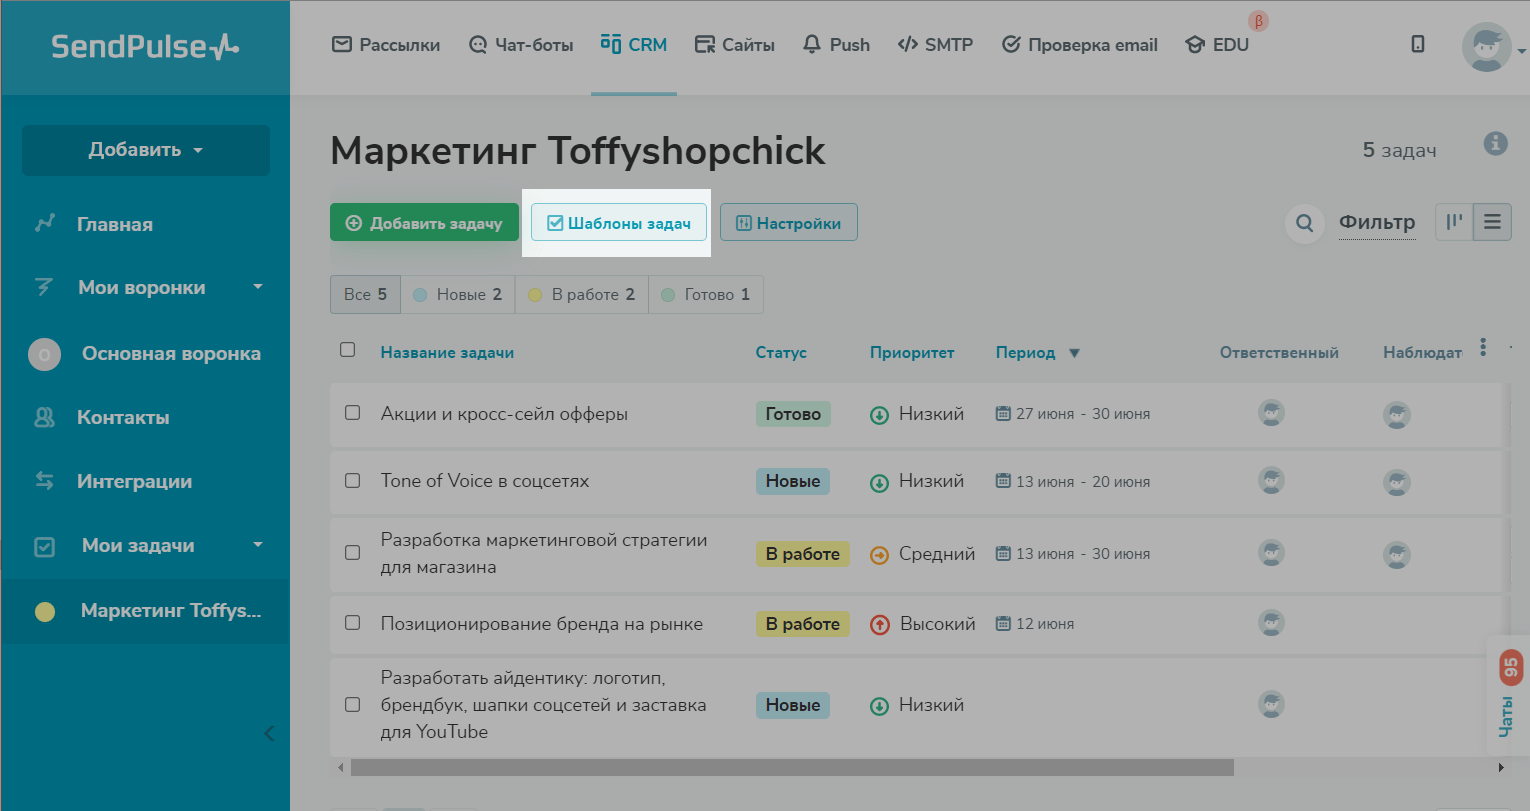This screenshot has height=811, width=1530.
Task: Select all tasks with header checkbox
Action: click(x=348, y=350)
